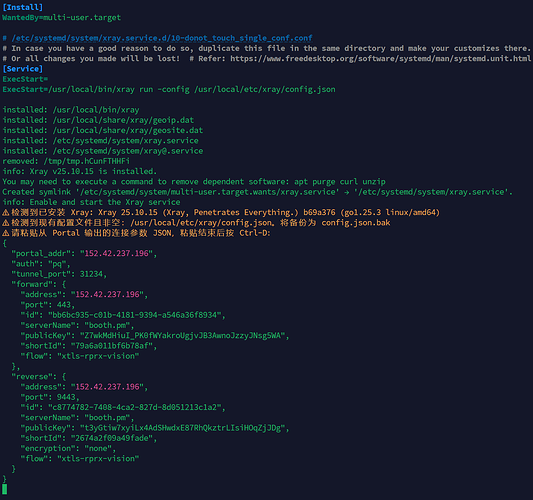
Task: Click the shortId 79a6a011bf6b78af value
Action: [112, 346]
